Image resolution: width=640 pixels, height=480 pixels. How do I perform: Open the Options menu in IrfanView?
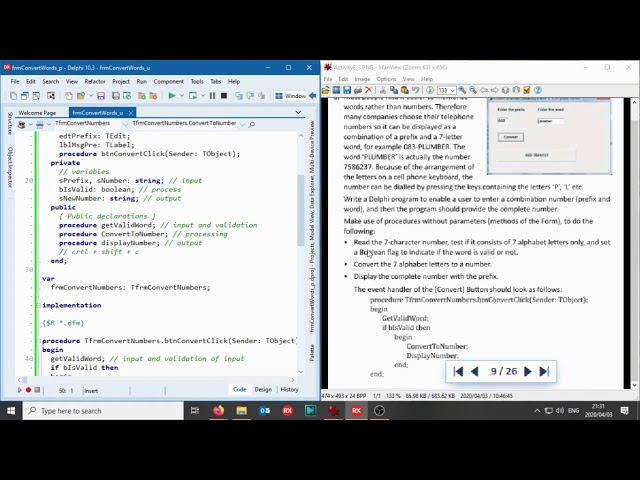386,79
